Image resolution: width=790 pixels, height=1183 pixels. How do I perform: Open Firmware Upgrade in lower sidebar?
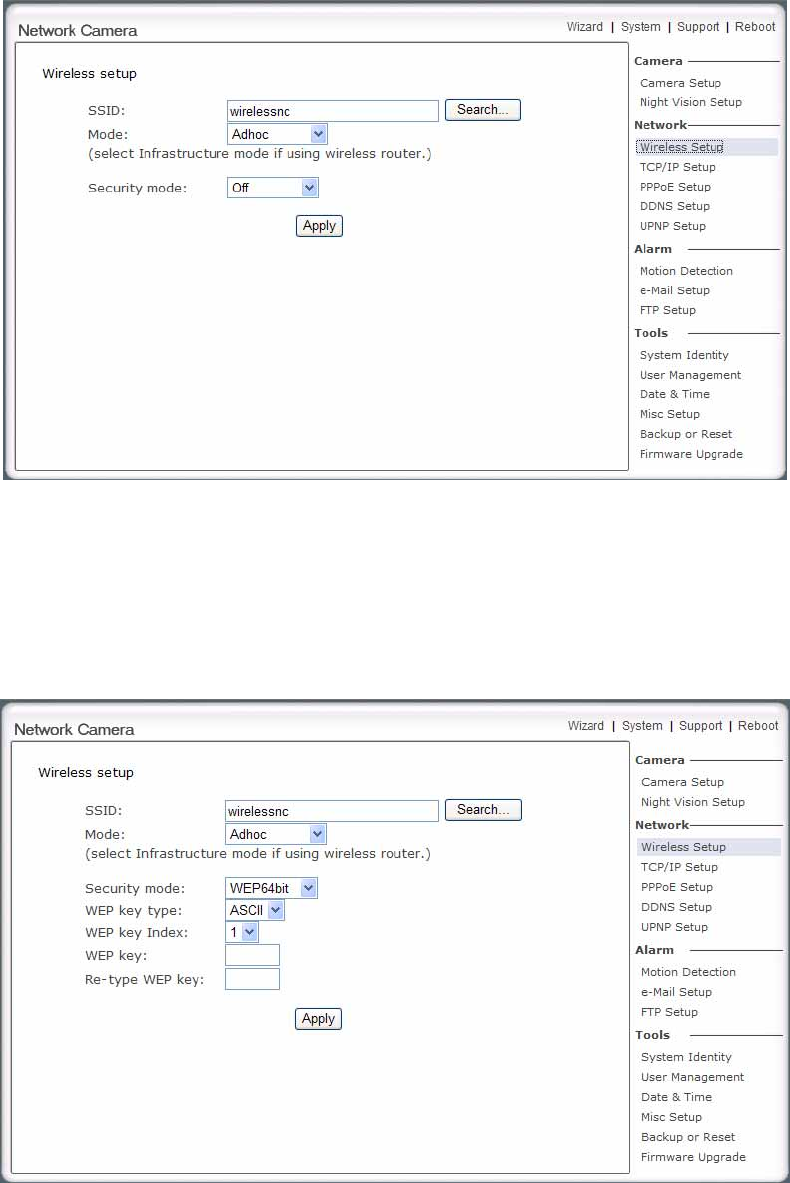pyautogui.click(x=693, y=1157)
